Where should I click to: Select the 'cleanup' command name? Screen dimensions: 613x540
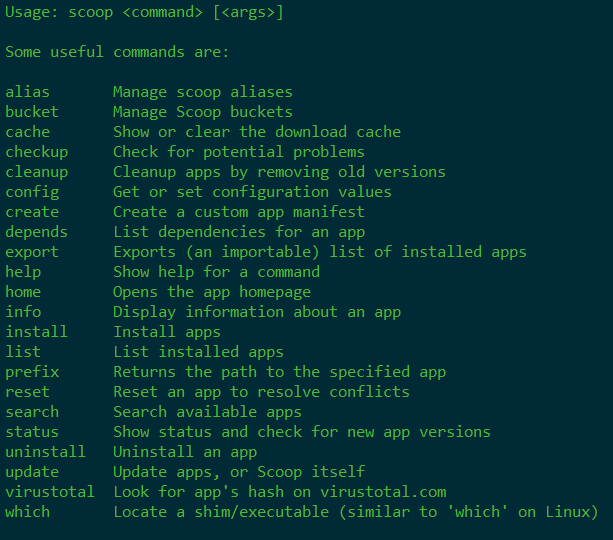[x=37, y=172]
